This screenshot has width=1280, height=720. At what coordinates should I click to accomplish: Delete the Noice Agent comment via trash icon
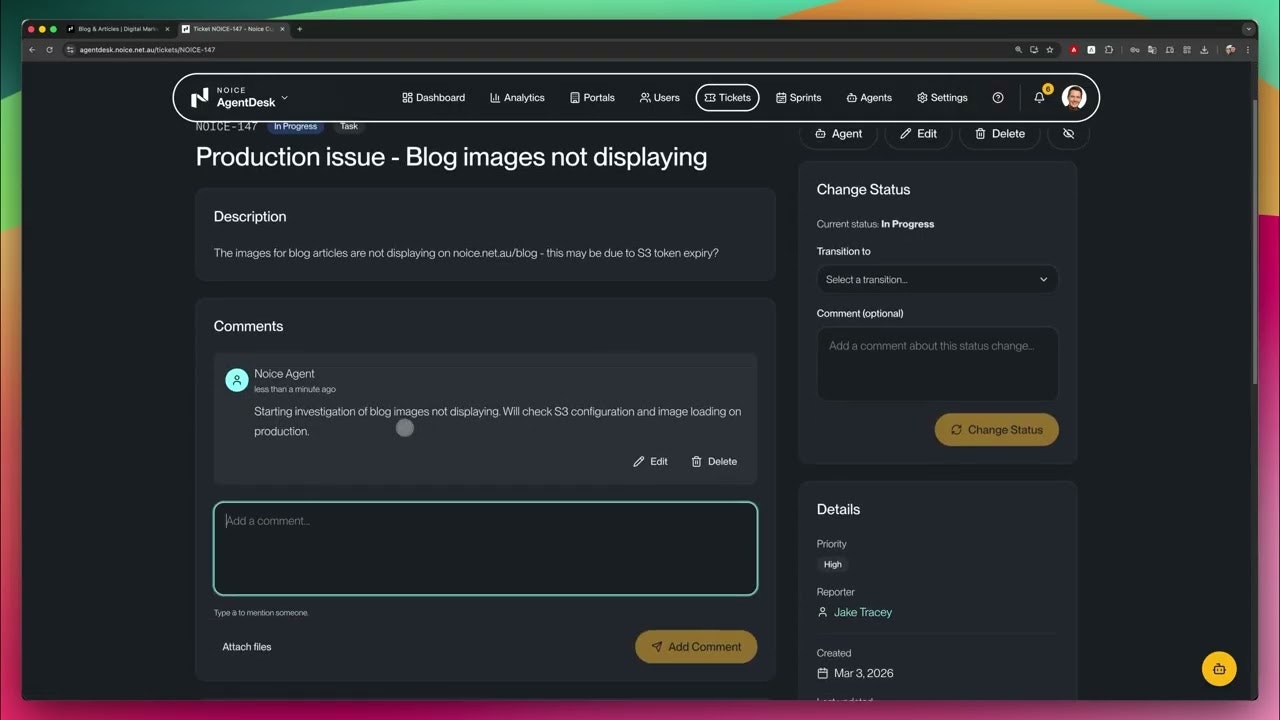click(713, 461)
